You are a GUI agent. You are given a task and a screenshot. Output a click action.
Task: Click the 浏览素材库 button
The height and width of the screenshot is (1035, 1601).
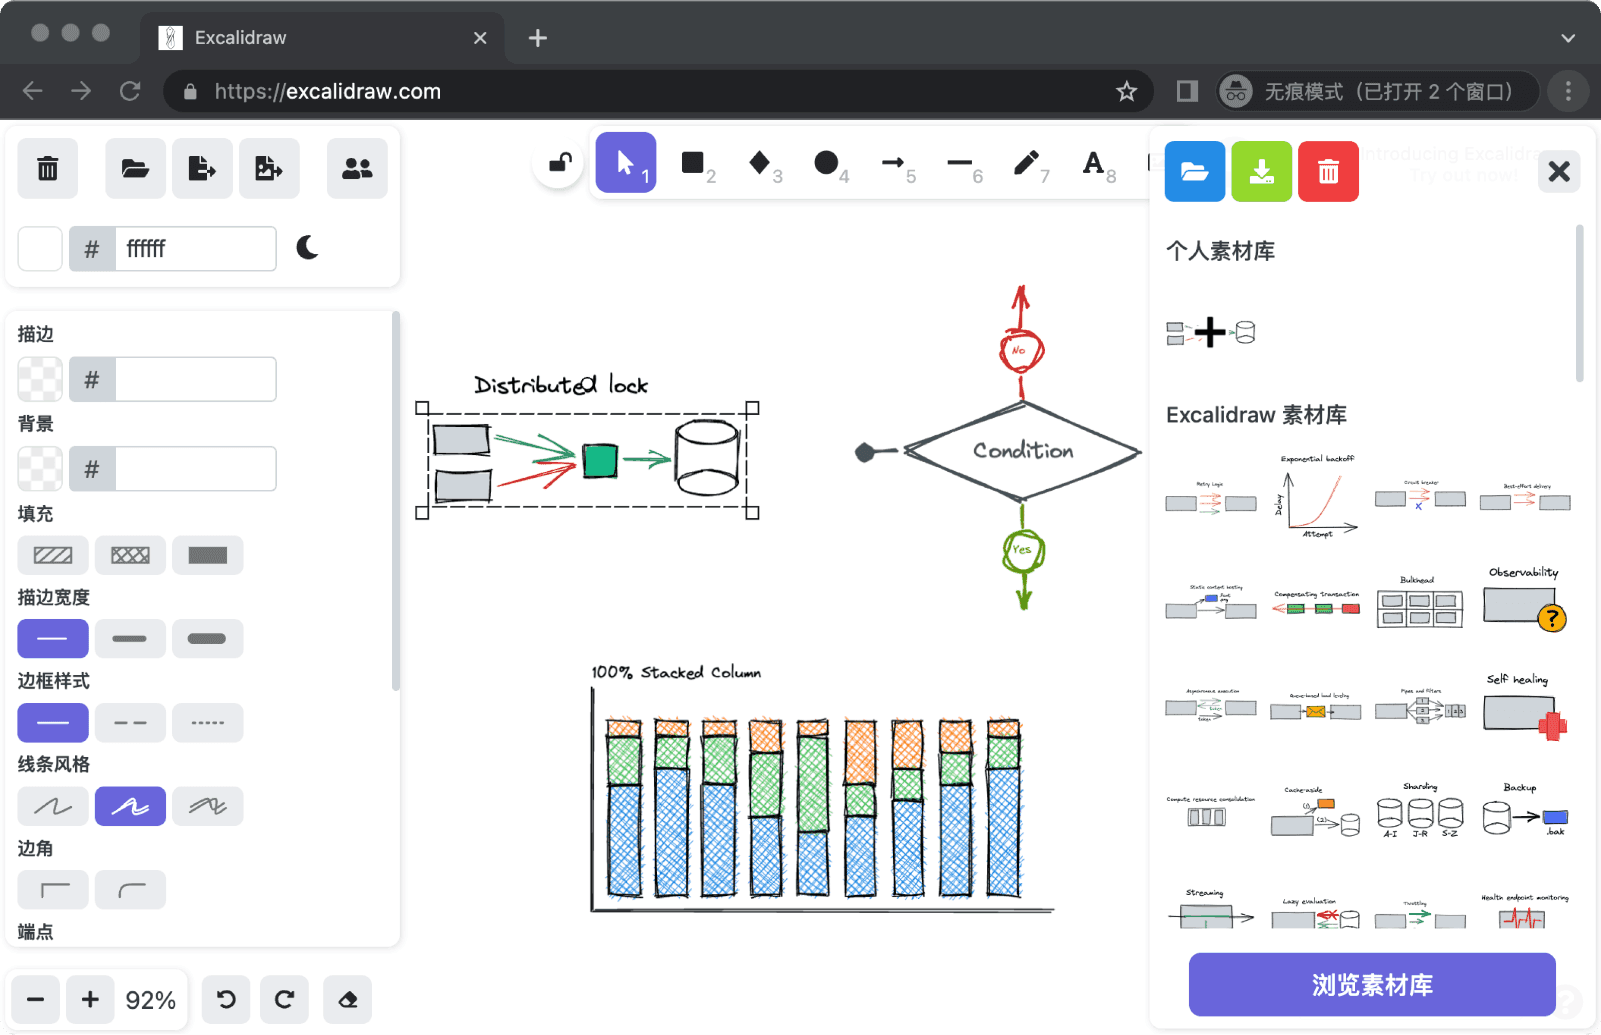(x=1372, y=985)
